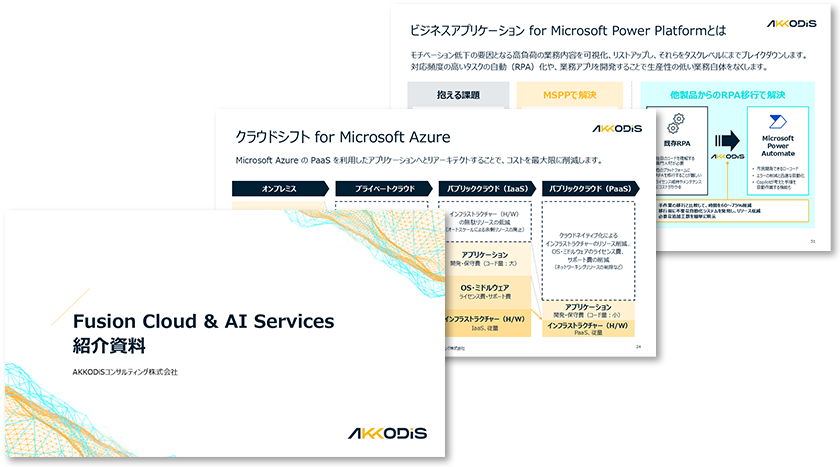
Task: Click the クラウドネイティブ化による text in the PaaS dashed box
Action: pos(588,251)
